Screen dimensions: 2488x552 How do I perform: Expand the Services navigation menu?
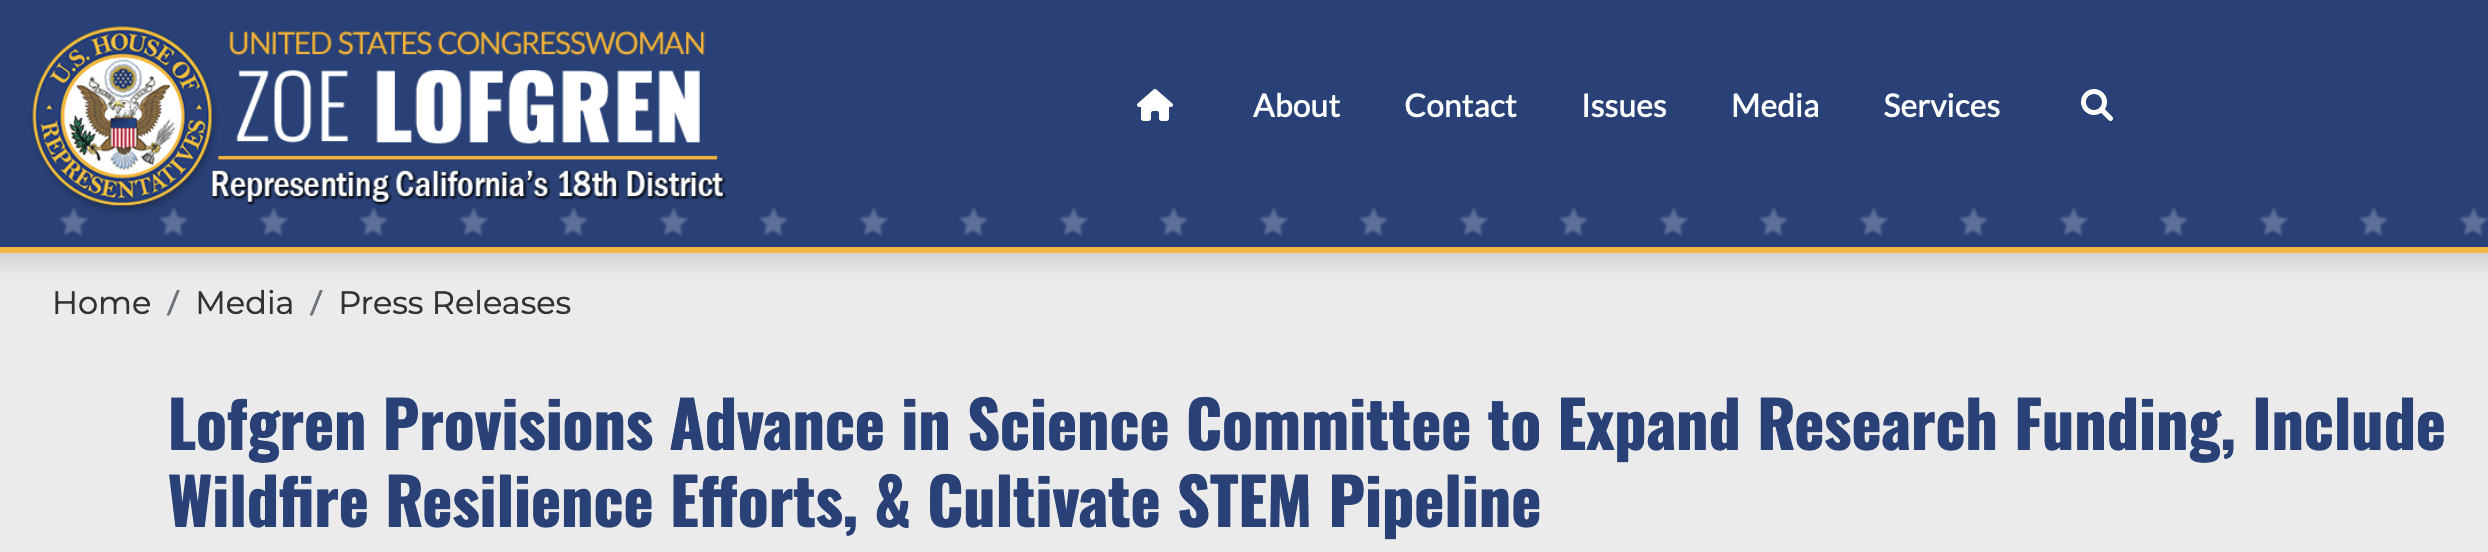click(x=1940, y=106)
